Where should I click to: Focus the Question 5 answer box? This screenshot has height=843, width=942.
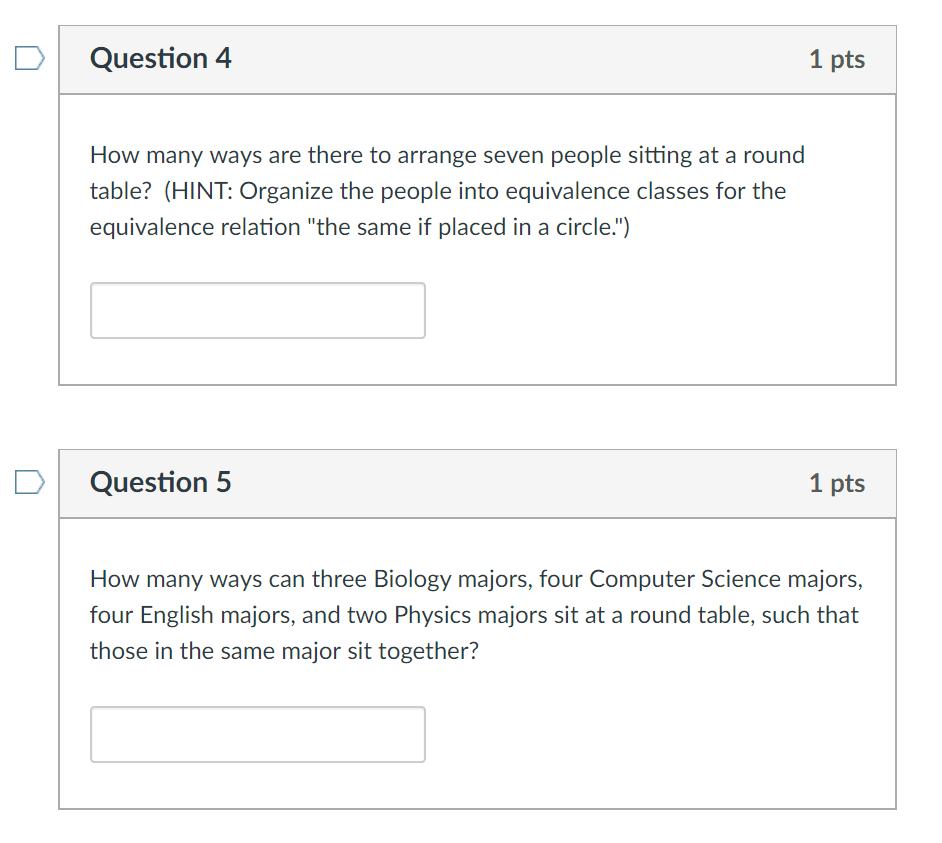[258, 734]
